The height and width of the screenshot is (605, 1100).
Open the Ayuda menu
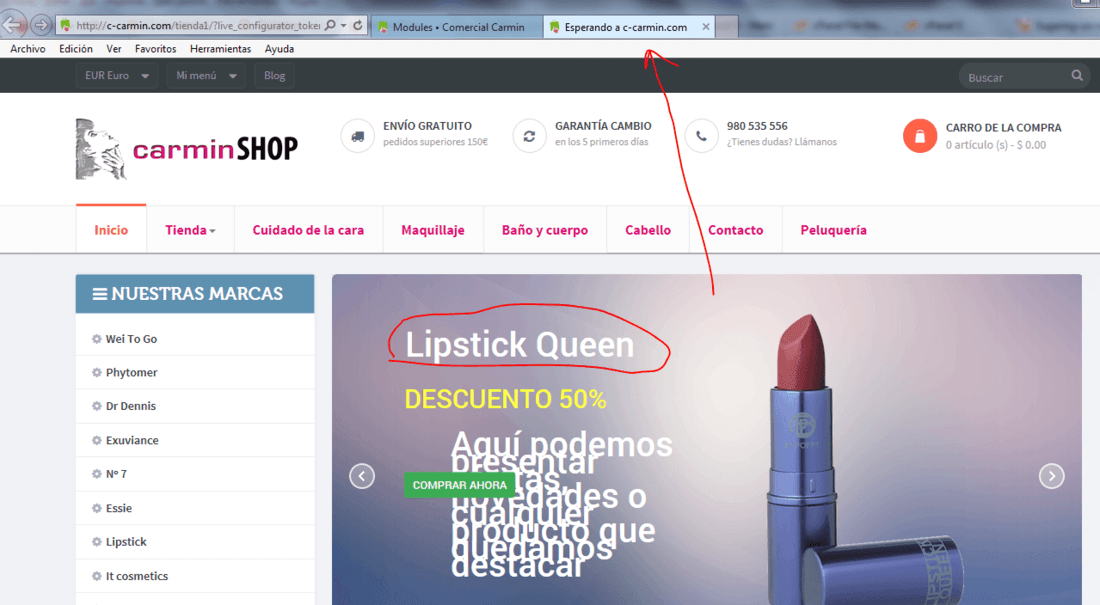(279, 48)
